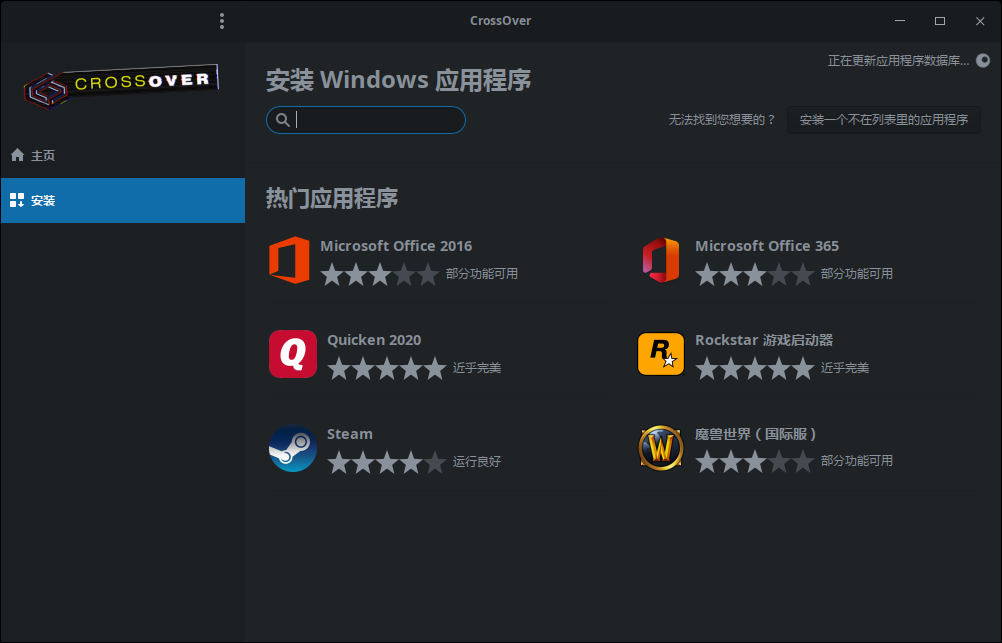Click the database updating spinner indicator
The image size is (1002, 643).
click(982, 60)
